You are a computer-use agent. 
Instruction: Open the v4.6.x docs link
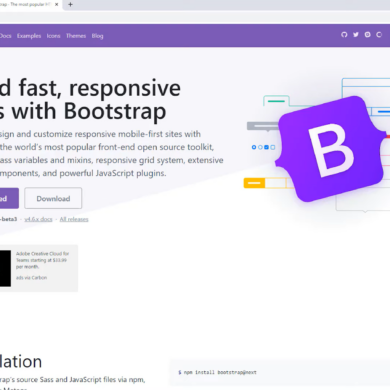[x=38, y=219]
